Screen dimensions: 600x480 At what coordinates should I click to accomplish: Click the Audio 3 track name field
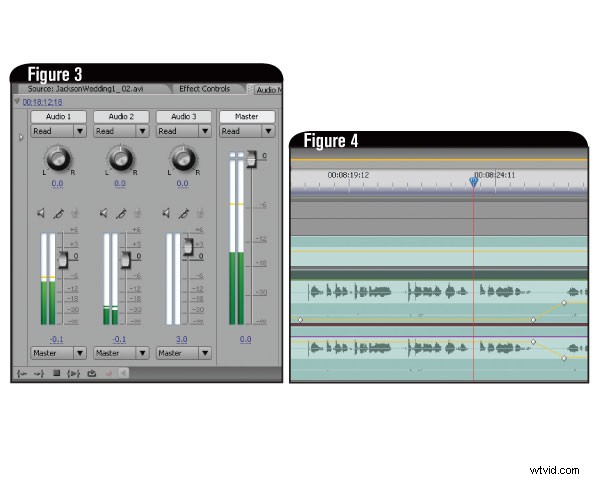point(184,116)
